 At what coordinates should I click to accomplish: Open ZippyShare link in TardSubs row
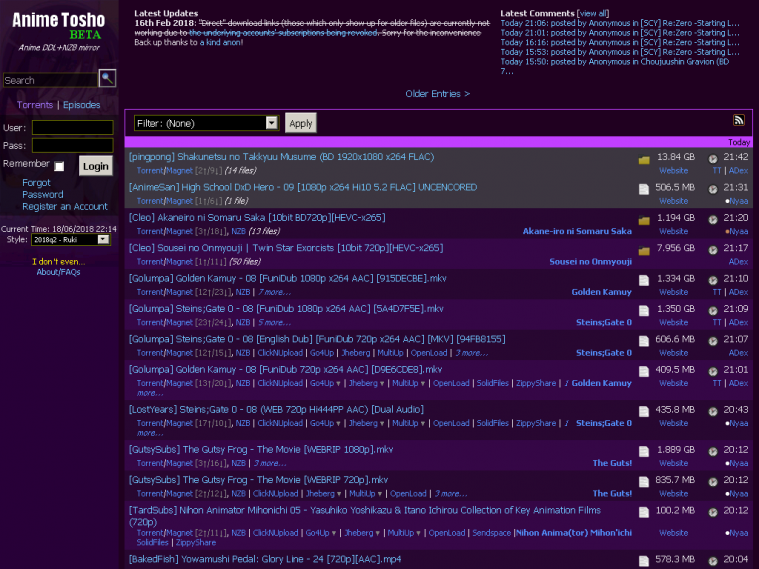click(x=196, y=543)
